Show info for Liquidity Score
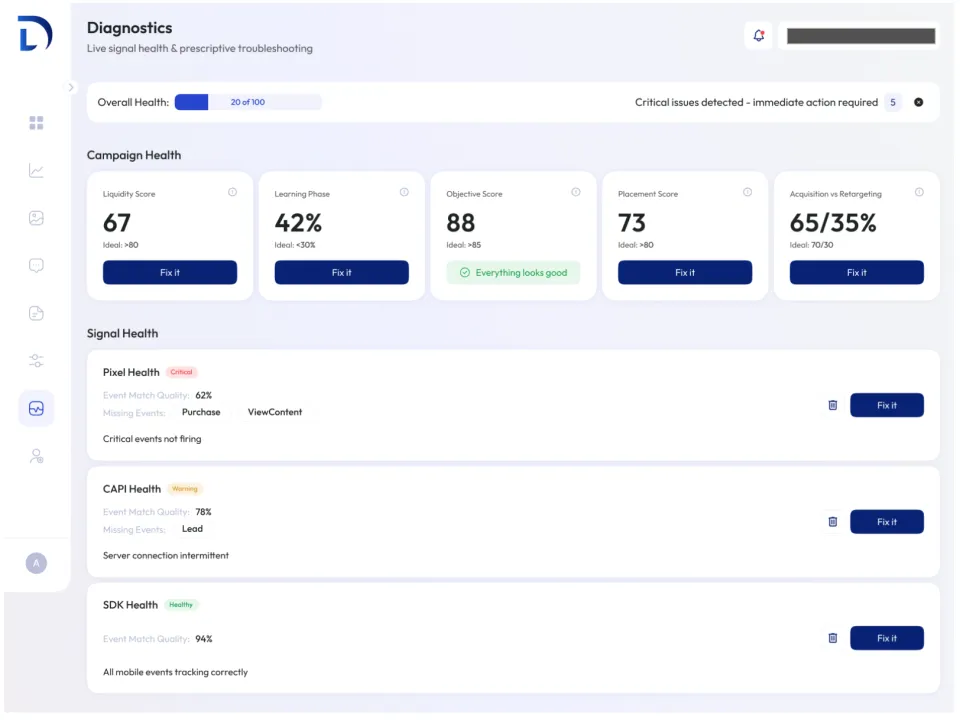The image size is (960, 720). click(x=233, y=192)
